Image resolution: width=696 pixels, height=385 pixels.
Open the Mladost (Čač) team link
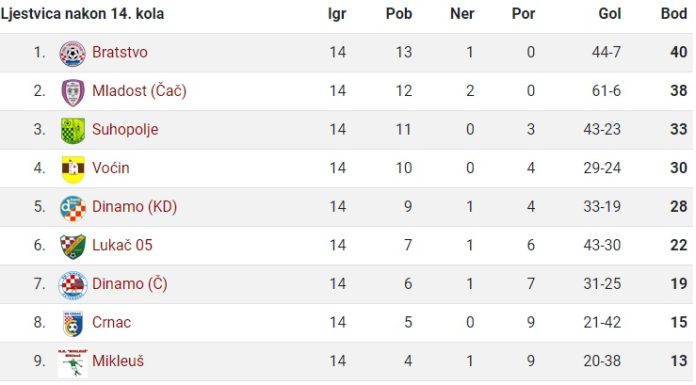139,91
